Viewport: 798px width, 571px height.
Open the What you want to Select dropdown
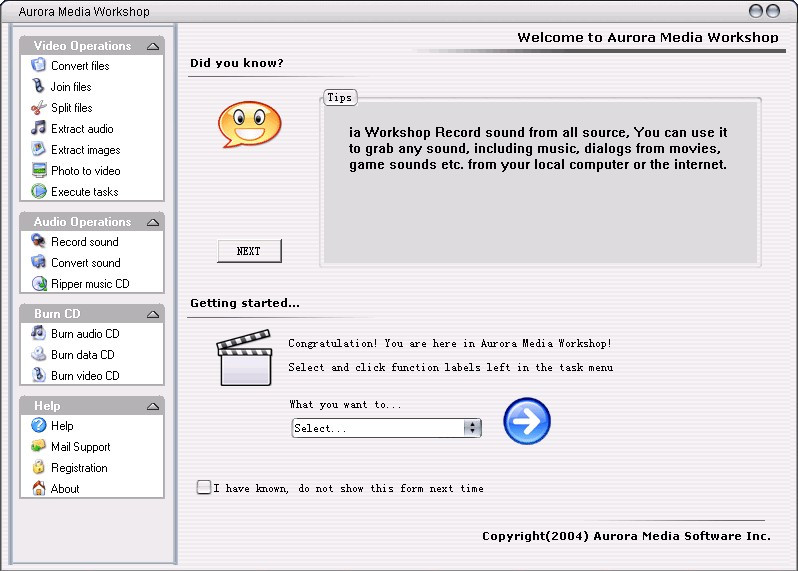point(386,428)
